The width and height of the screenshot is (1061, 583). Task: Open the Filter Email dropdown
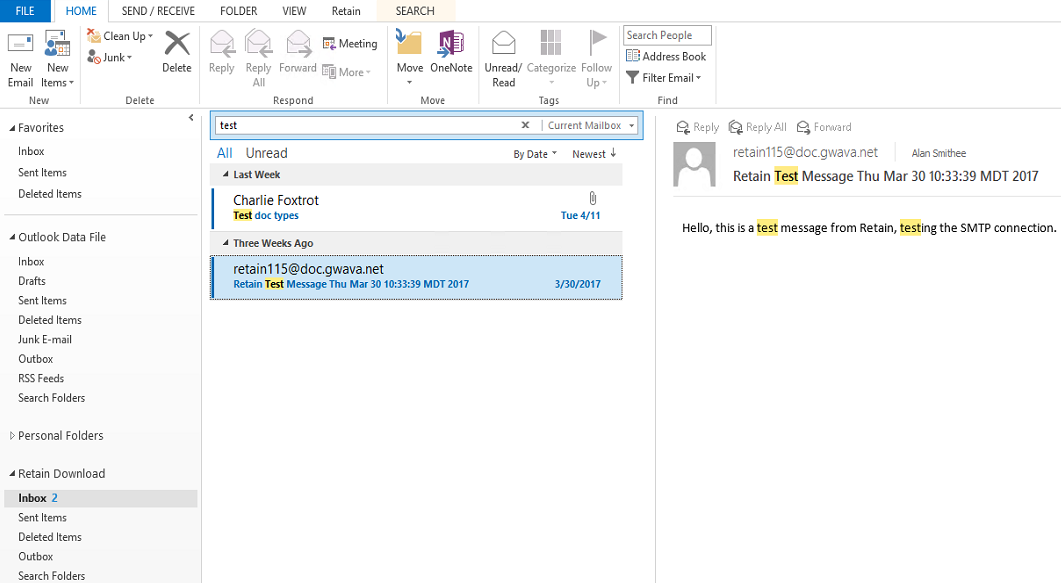(x=664, y=78)
